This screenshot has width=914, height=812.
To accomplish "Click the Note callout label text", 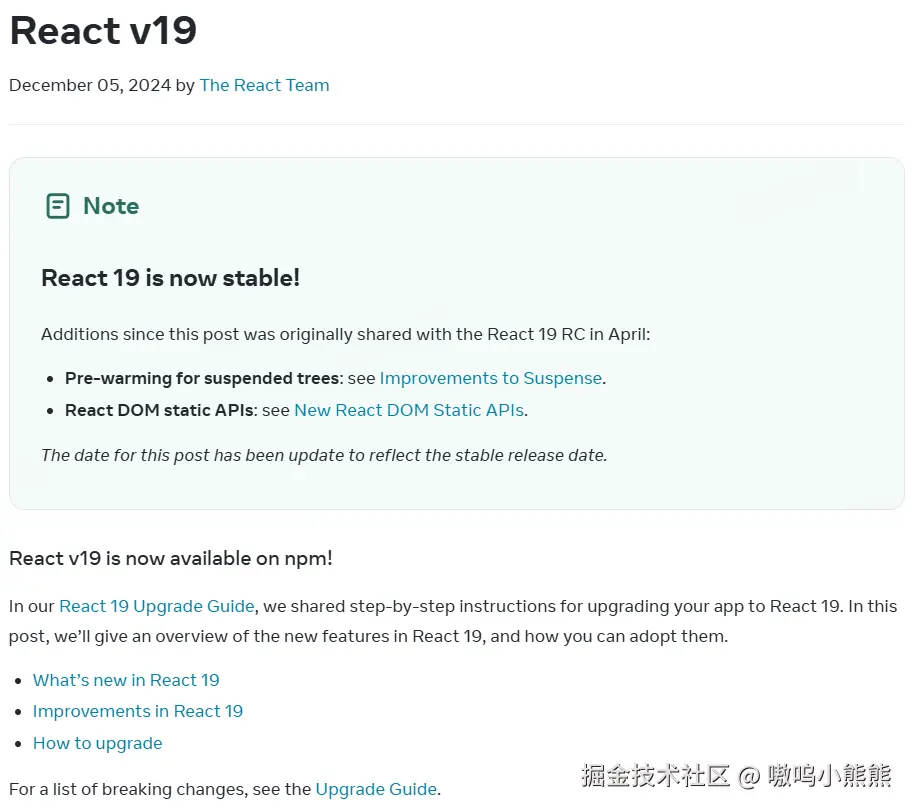I will [x=111, y=206].
